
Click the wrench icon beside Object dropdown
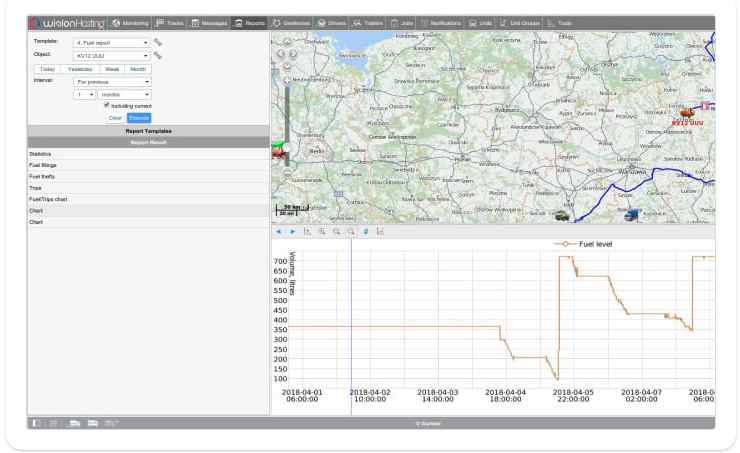pos(158,56)
